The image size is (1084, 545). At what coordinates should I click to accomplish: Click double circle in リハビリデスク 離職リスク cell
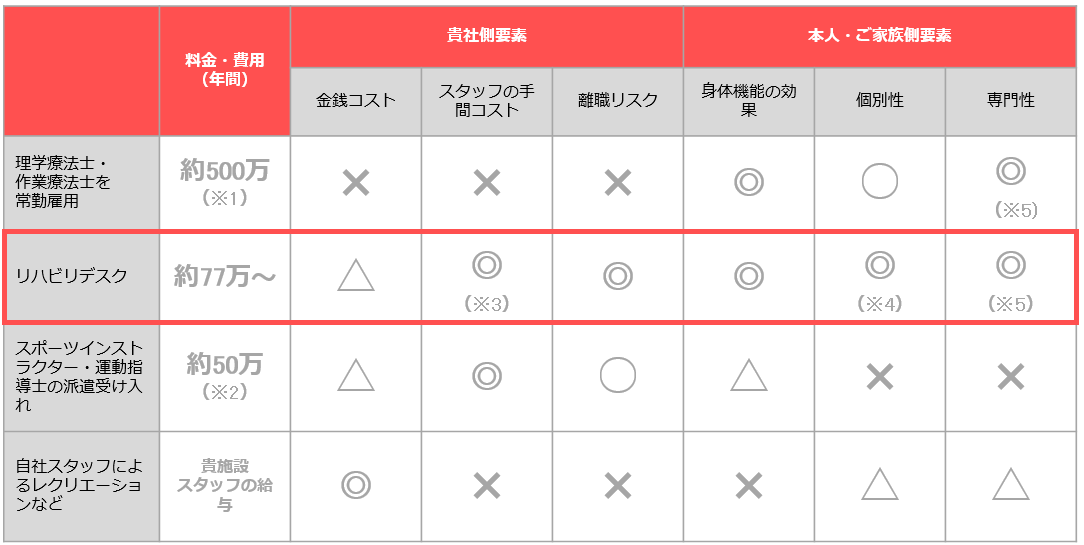pos(617,276)
